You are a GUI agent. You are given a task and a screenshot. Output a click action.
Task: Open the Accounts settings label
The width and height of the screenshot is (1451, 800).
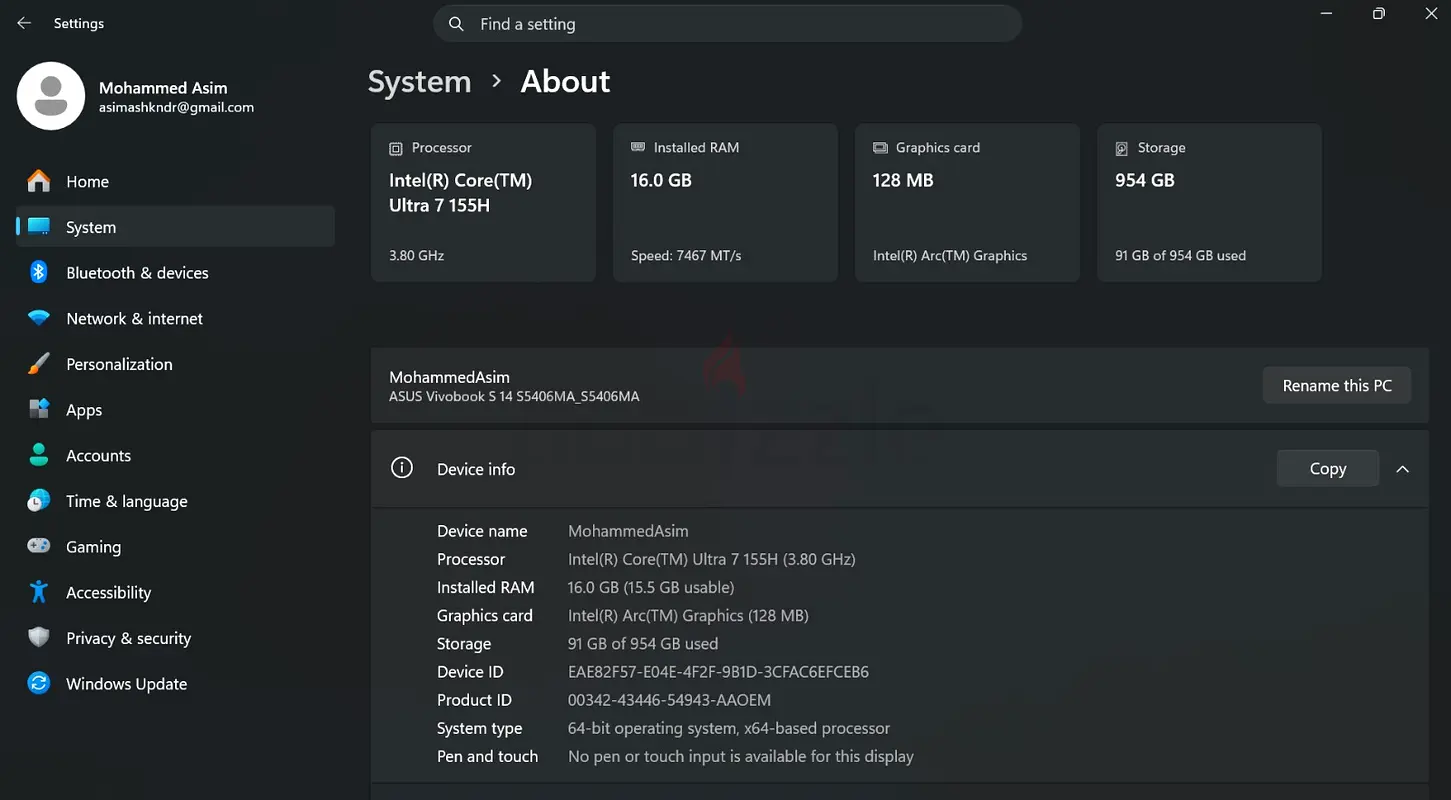click(x=98, y=455)
